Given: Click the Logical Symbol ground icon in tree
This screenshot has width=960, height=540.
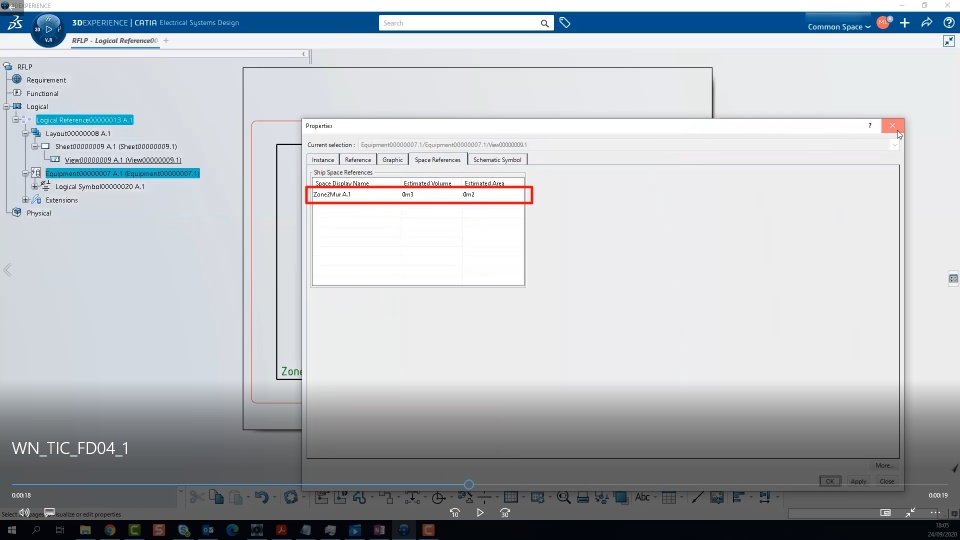Looking at the screenshot, I should 46,186.
